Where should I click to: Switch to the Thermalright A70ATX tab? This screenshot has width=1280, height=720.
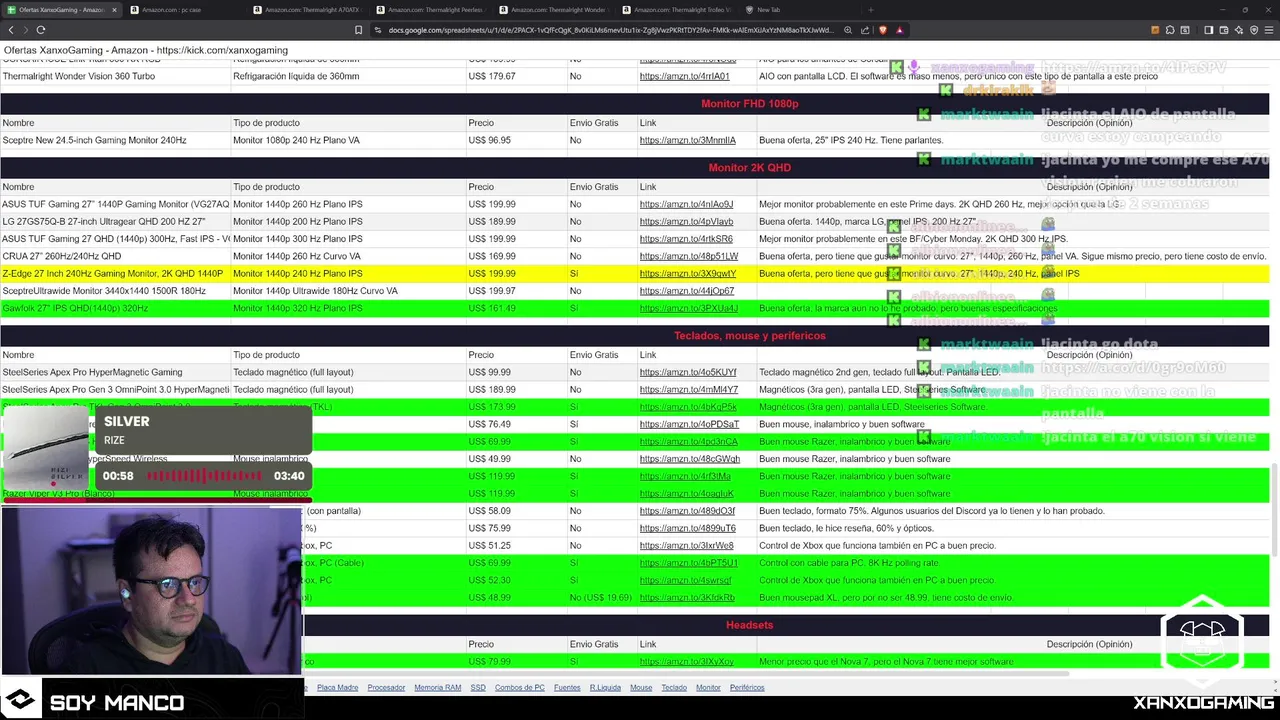pos(308,10)
